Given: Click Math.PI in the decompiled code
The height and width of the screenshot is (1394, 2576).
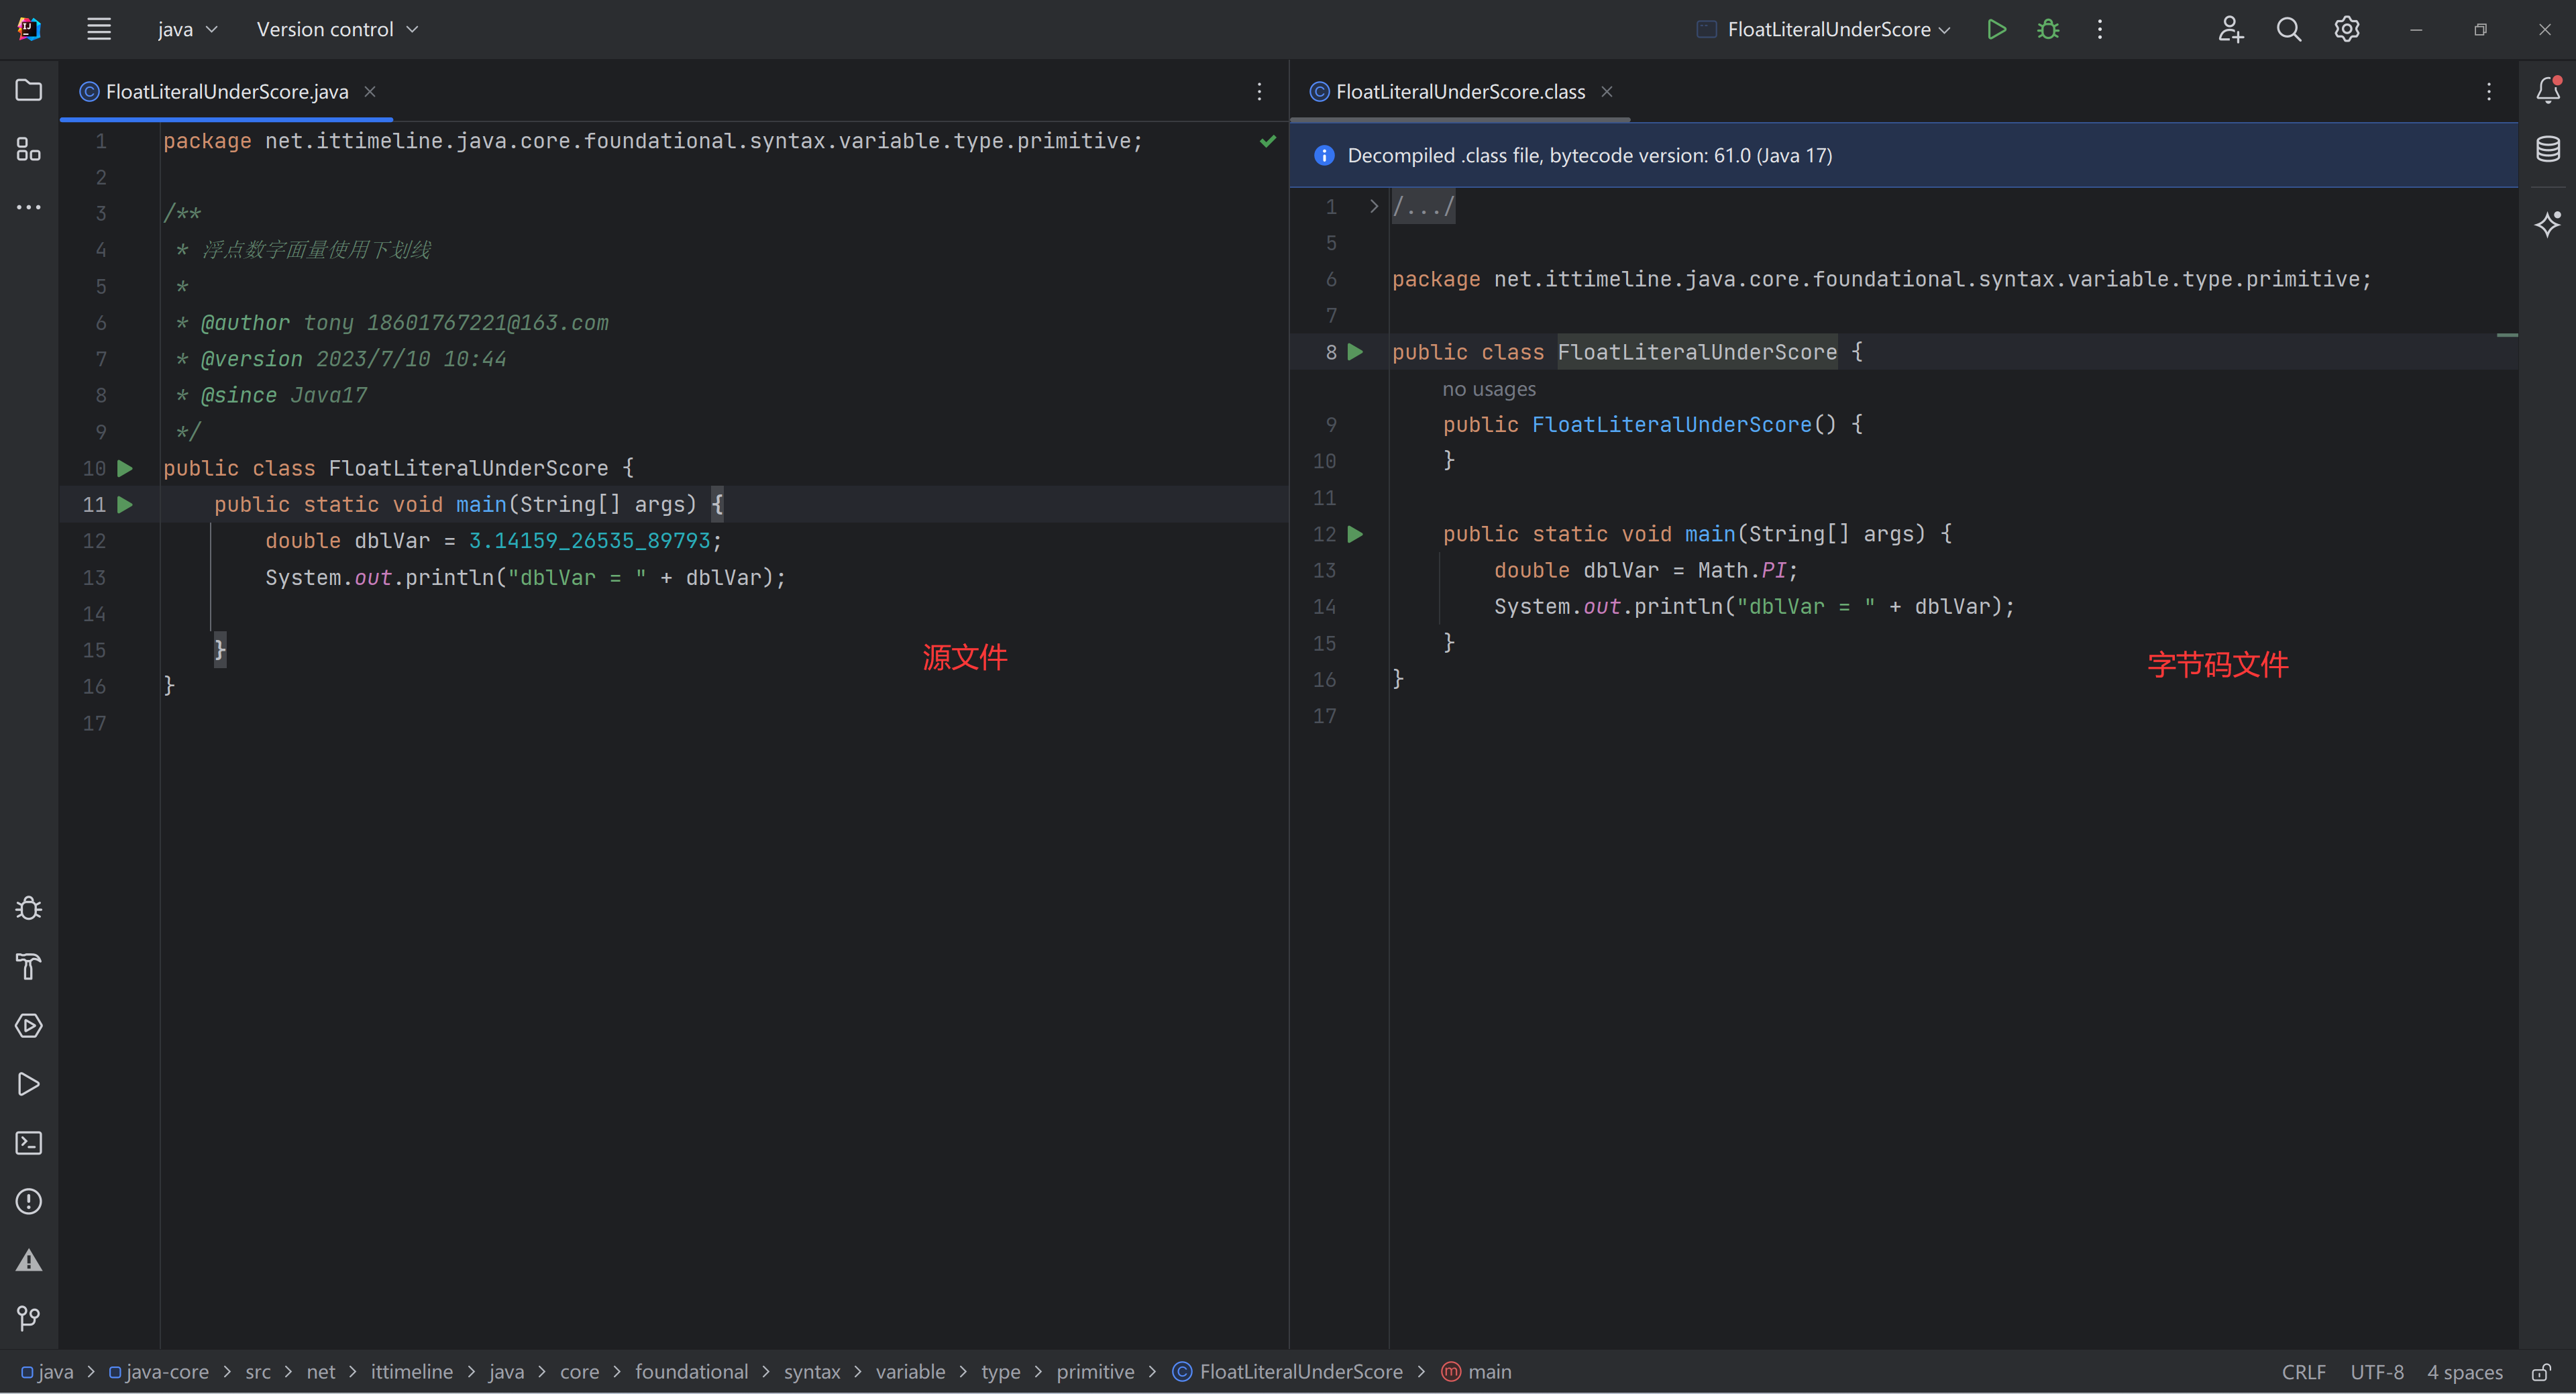Looking at the screenshot, I should coord(1741,571).
